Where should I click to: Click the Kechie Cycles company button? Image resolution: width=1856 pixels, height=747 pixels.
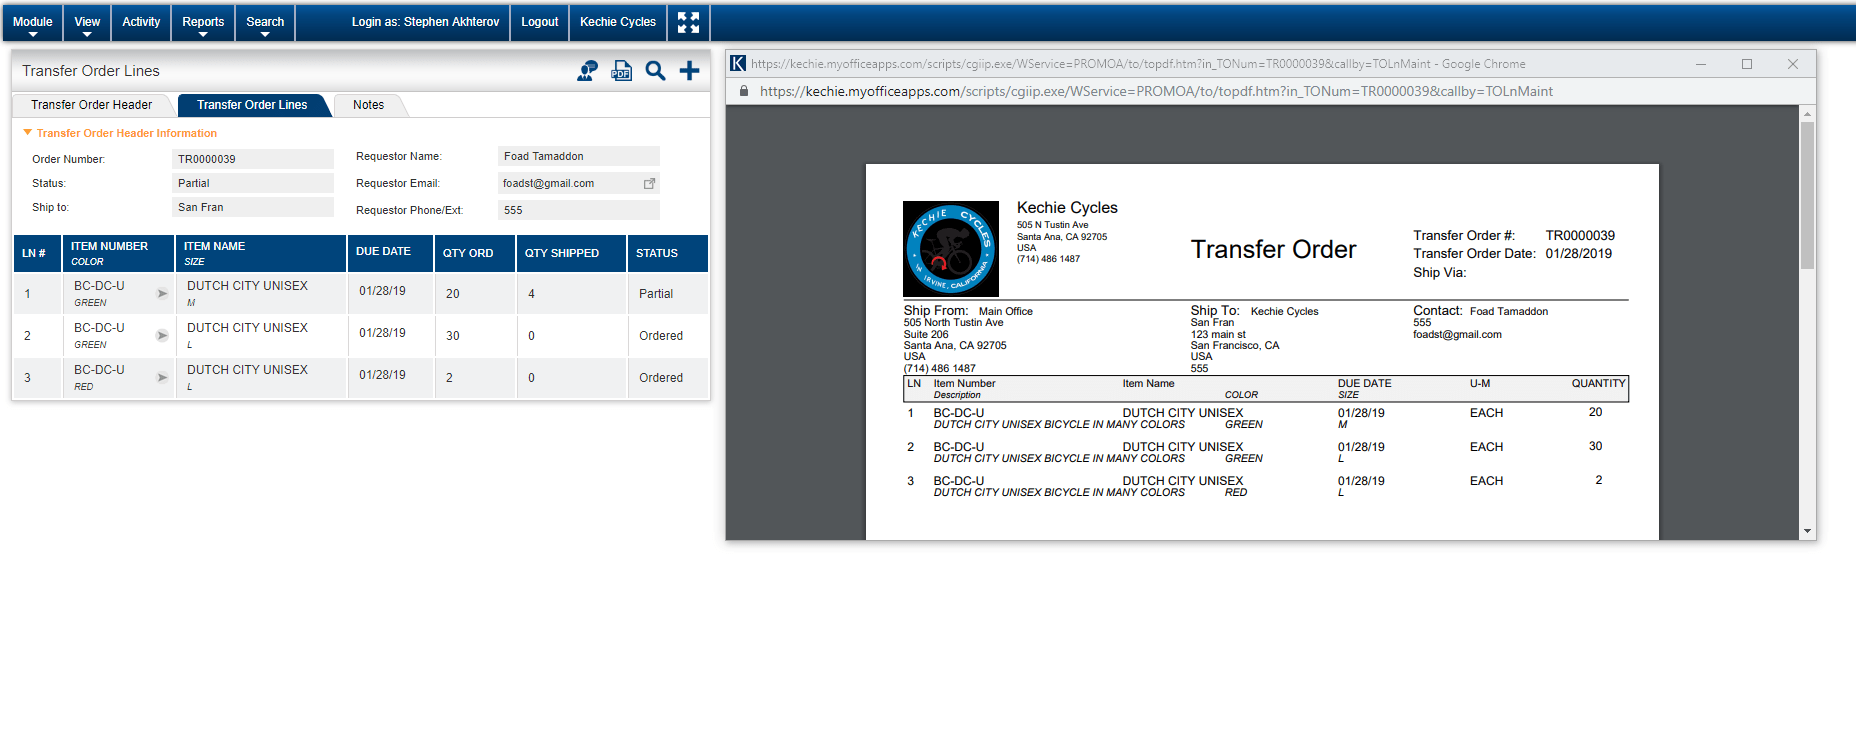click(618, 22)
